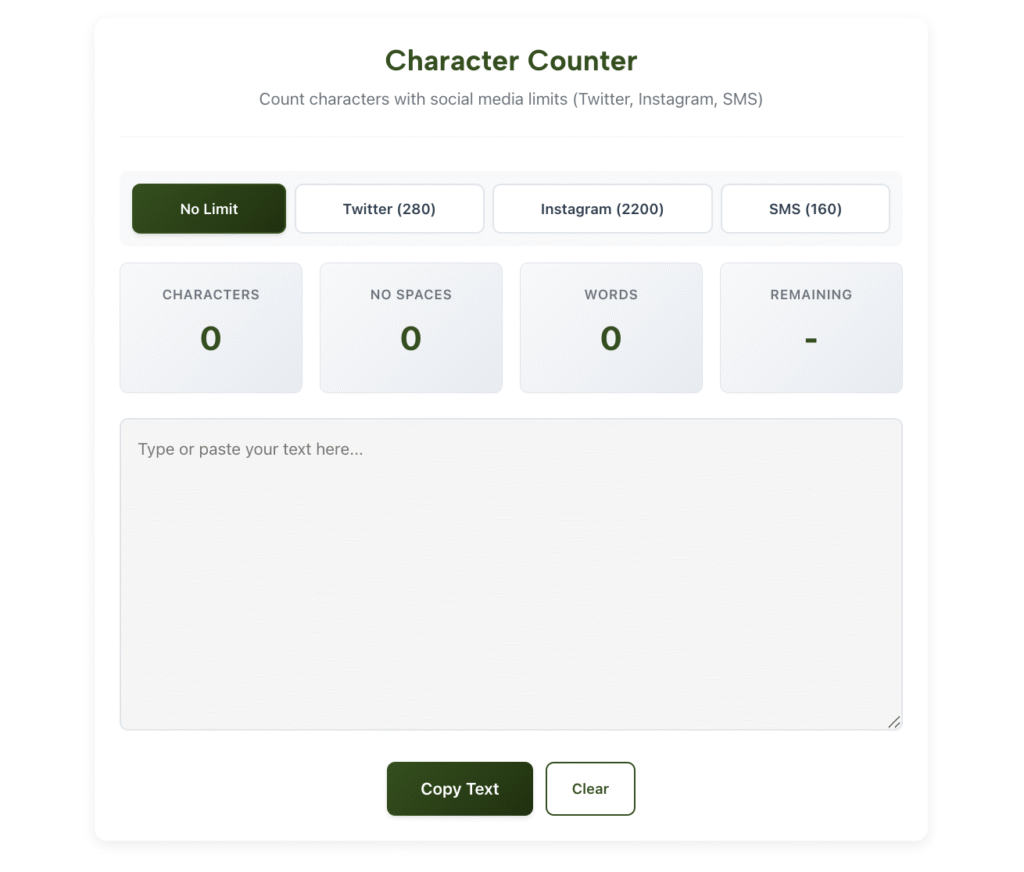
Task: Select the Twitter (280) character limit
Action: click(389, 208)
